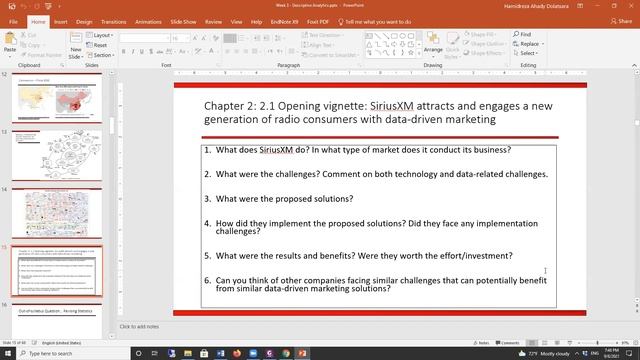Expand the shapes gallery More arrow
640x360 pixels.
click(x=419, y=53)
